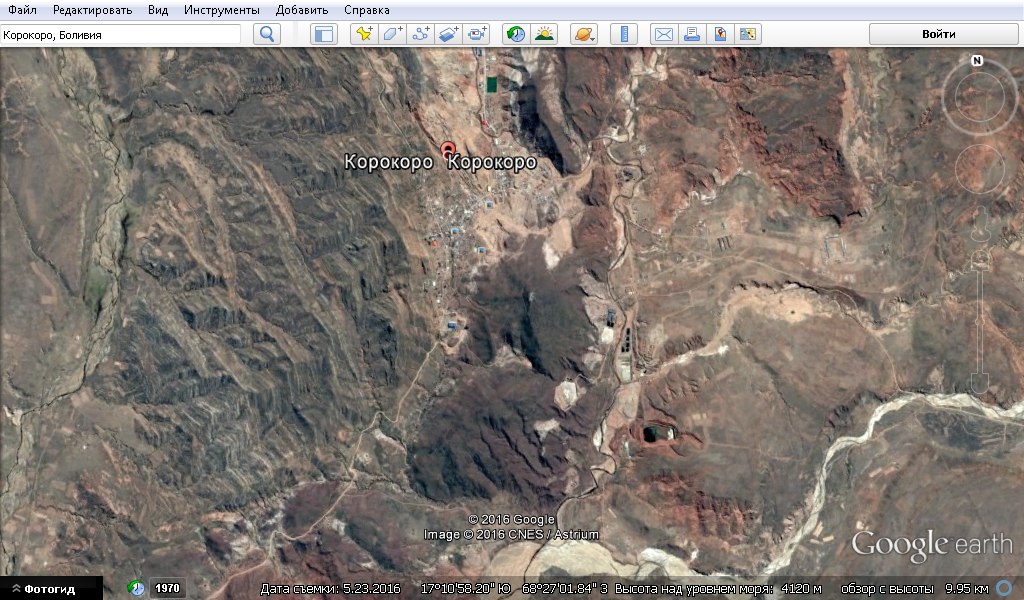Viewport: 1024px width, 600px height.
Task: Open the Вид menu
Action: [157, 10]
